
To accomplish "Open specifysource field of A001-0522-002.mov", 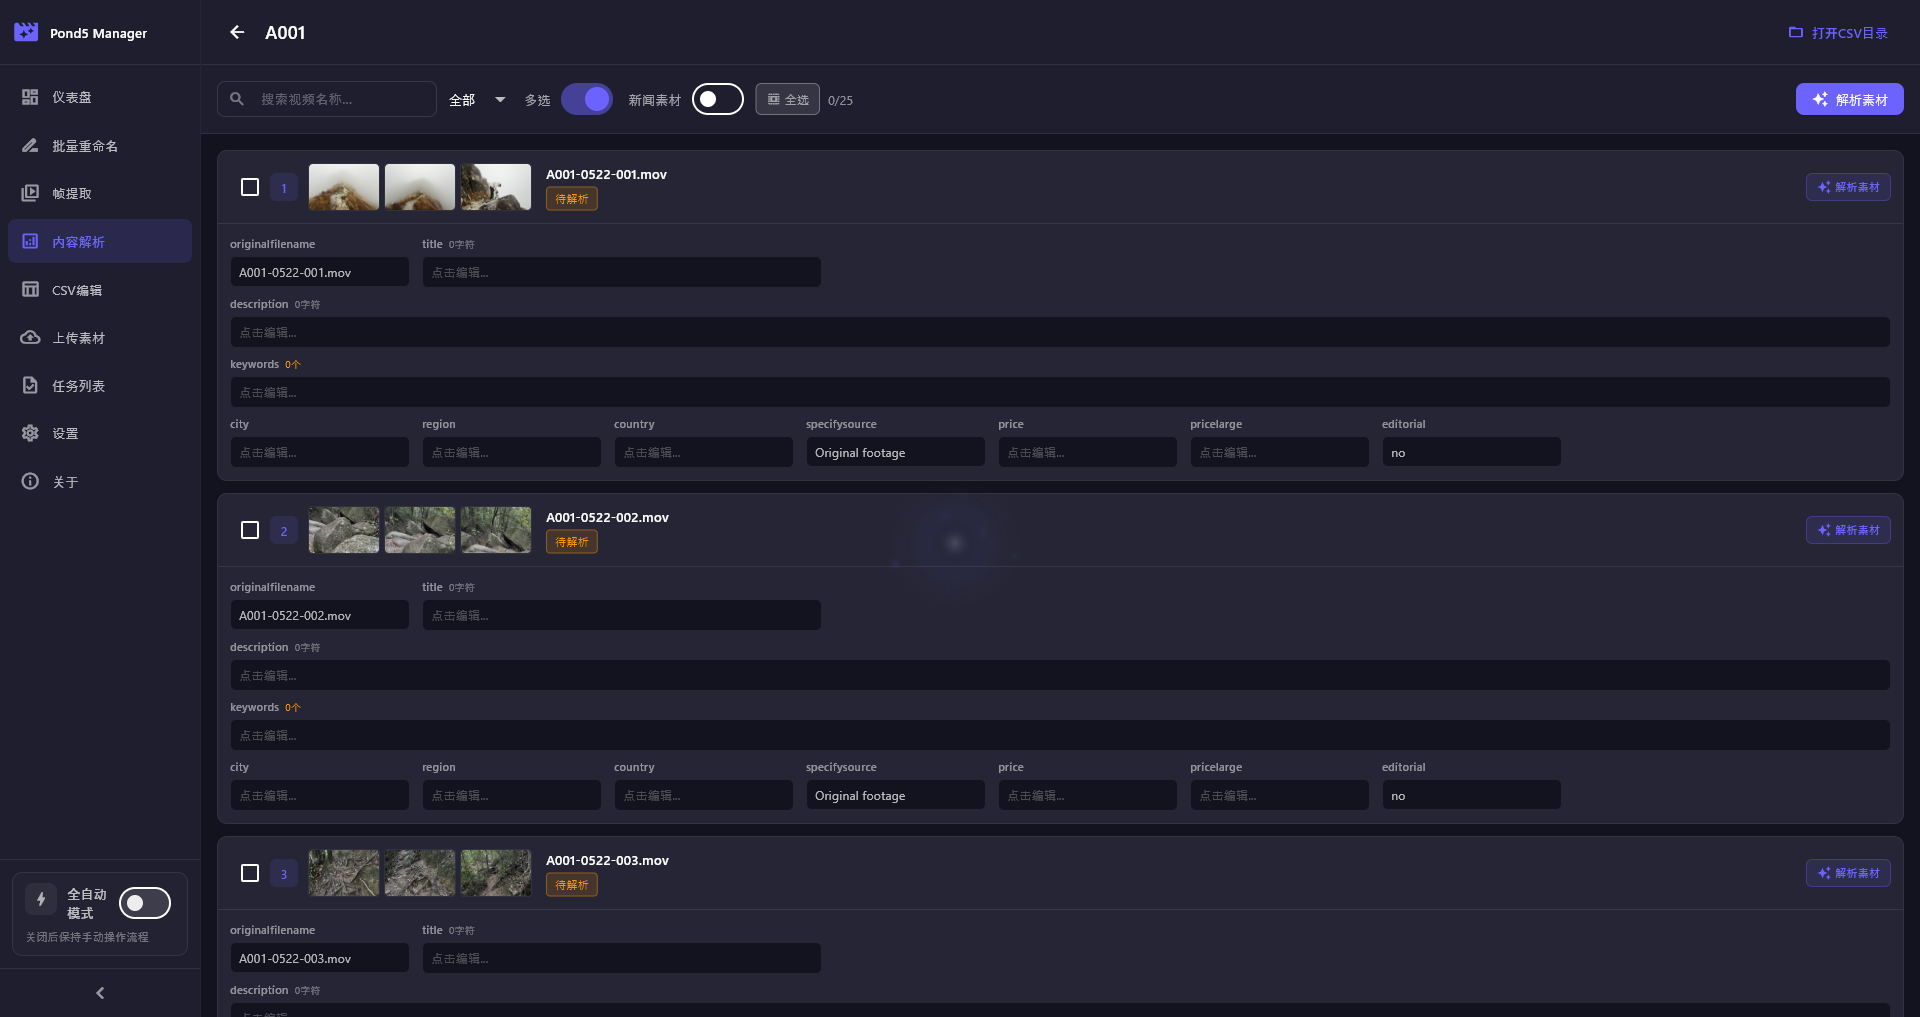I will (x=895, y=795).
